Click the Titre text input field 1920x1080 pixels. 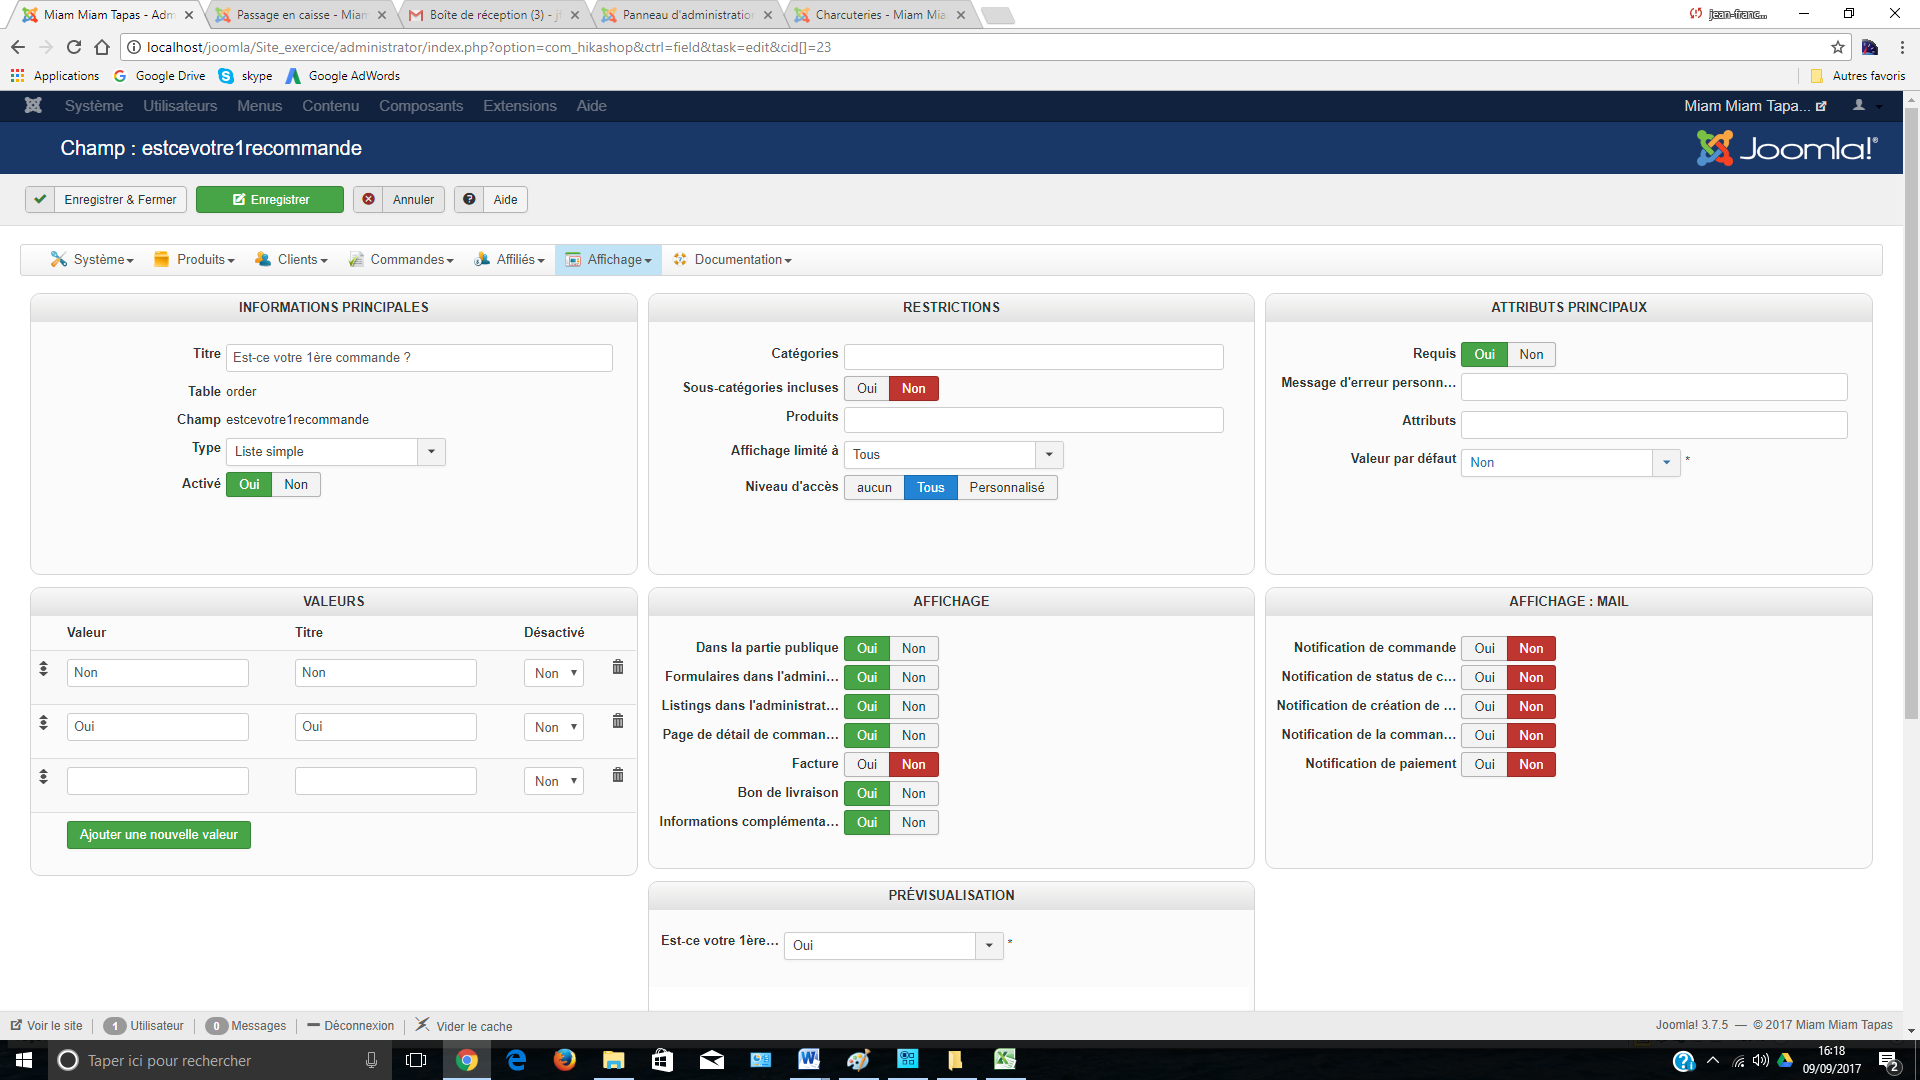click(421, 357)
